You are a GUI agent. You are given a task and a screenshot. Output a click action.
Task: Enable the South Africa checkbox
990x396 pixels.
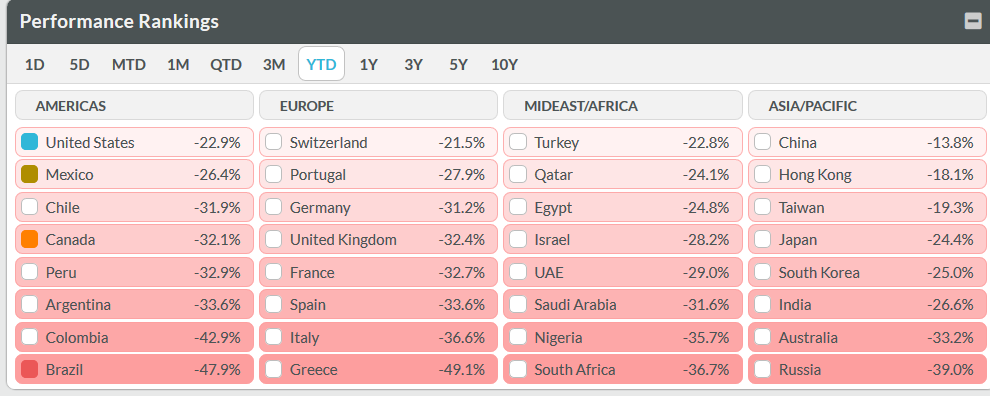(x=518, y=369)
